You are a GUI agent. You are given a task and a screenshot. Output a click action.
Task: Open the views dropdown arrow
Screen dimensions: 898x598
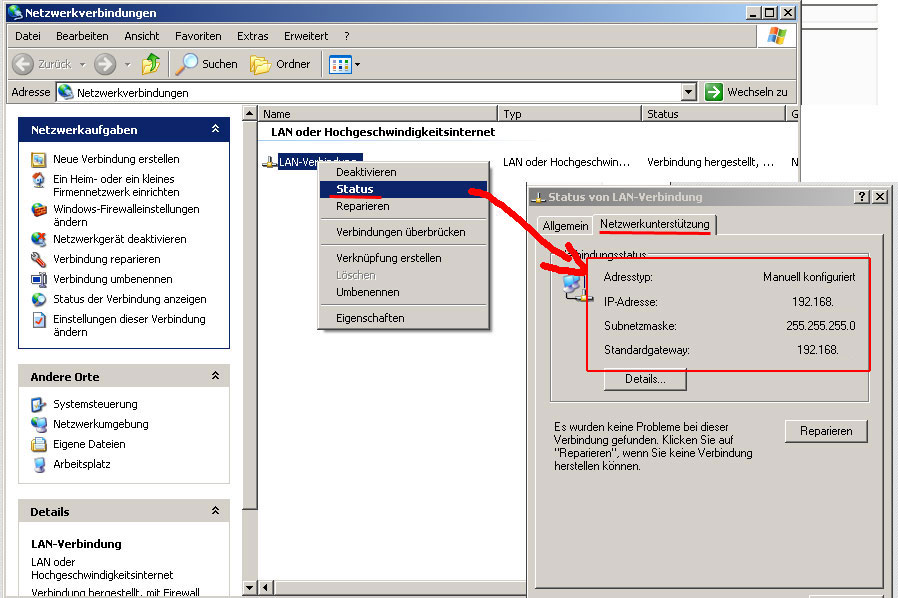click(x=358, y=65)
